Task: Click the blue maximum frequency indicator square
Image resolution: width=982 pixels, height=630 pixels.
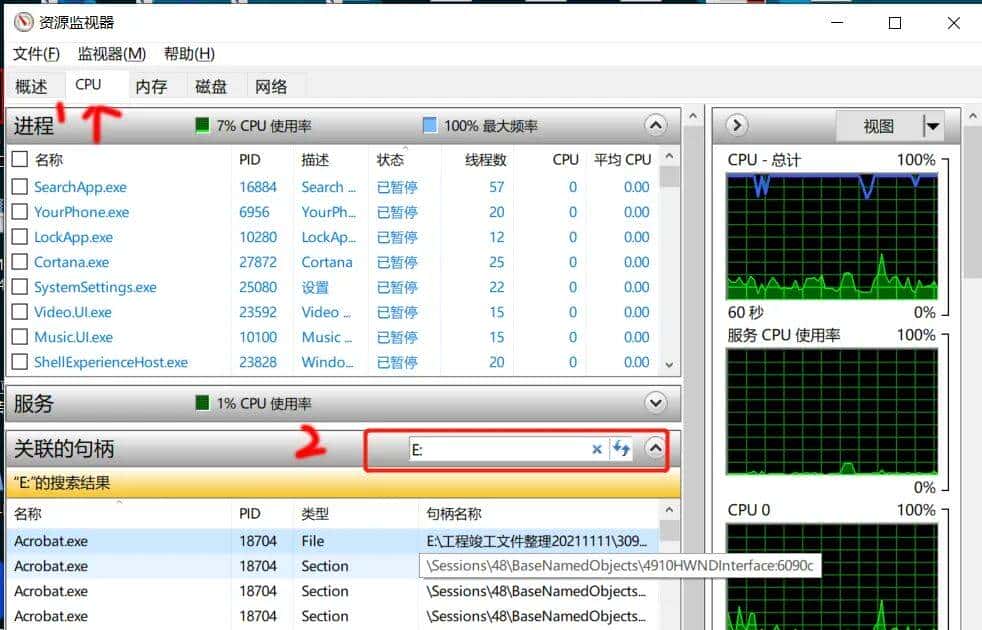Action: pyautogui.click(x=430, y=126)
